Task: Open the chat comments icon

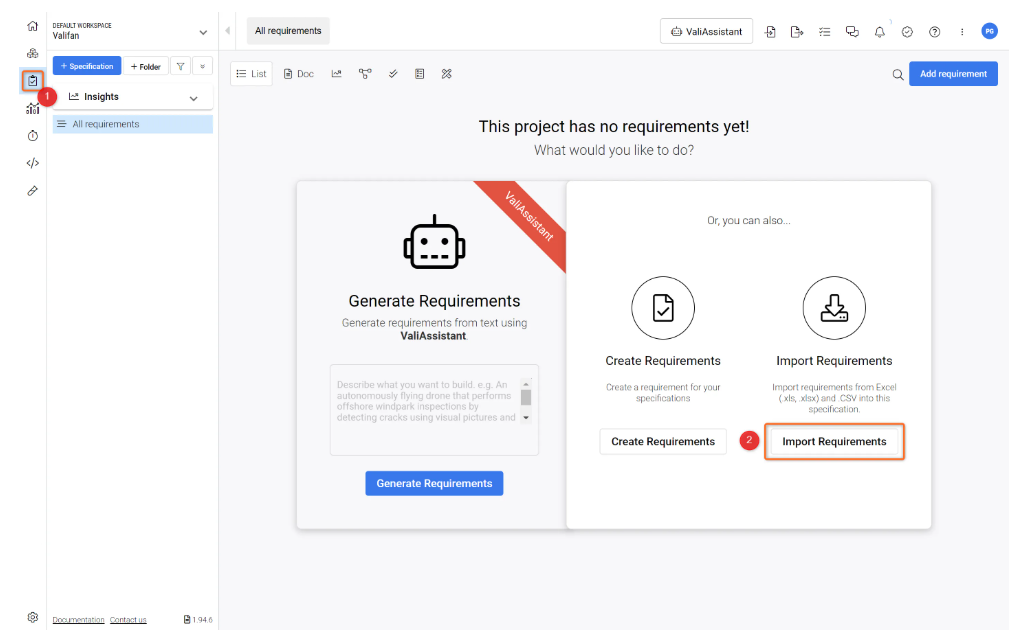Action: 852,31
